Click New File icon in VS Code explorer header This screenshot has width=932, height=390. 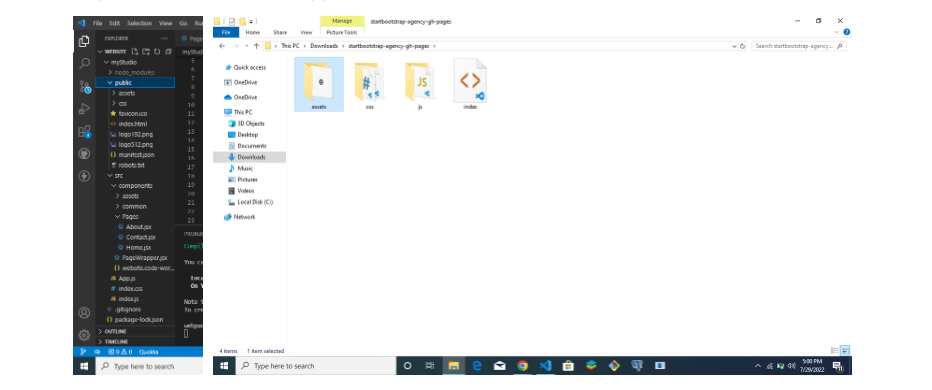(135, 52)
